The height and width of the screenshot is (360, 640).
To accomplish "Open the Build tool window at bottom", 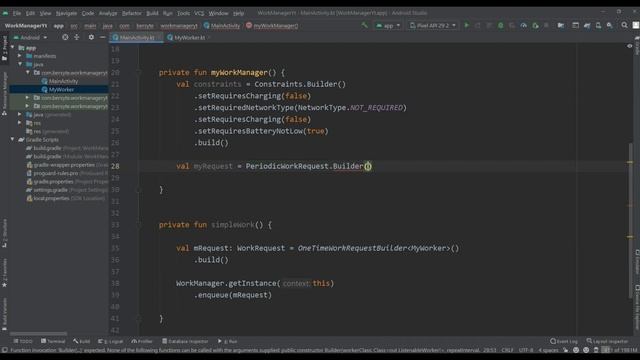I will click(82, 341).
